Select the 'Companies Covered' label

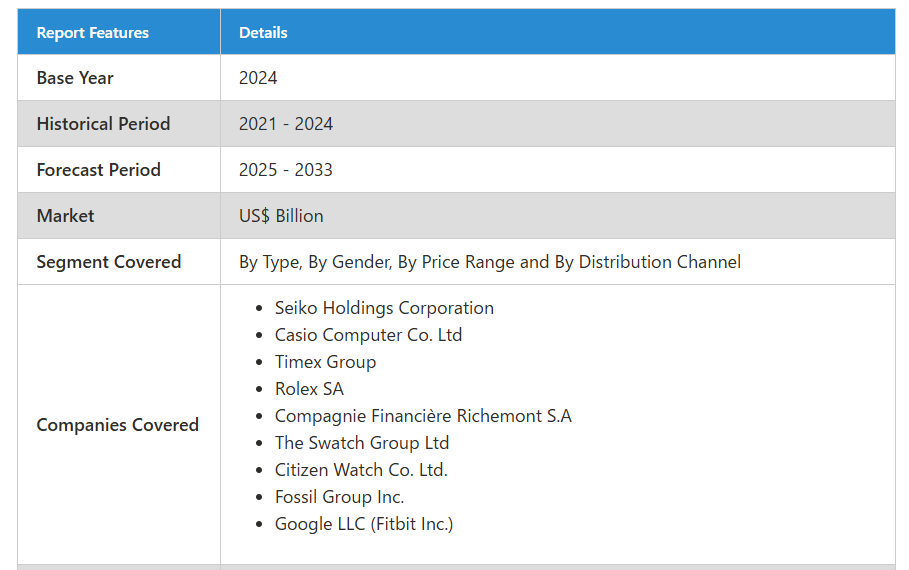[x=118, y=424]
